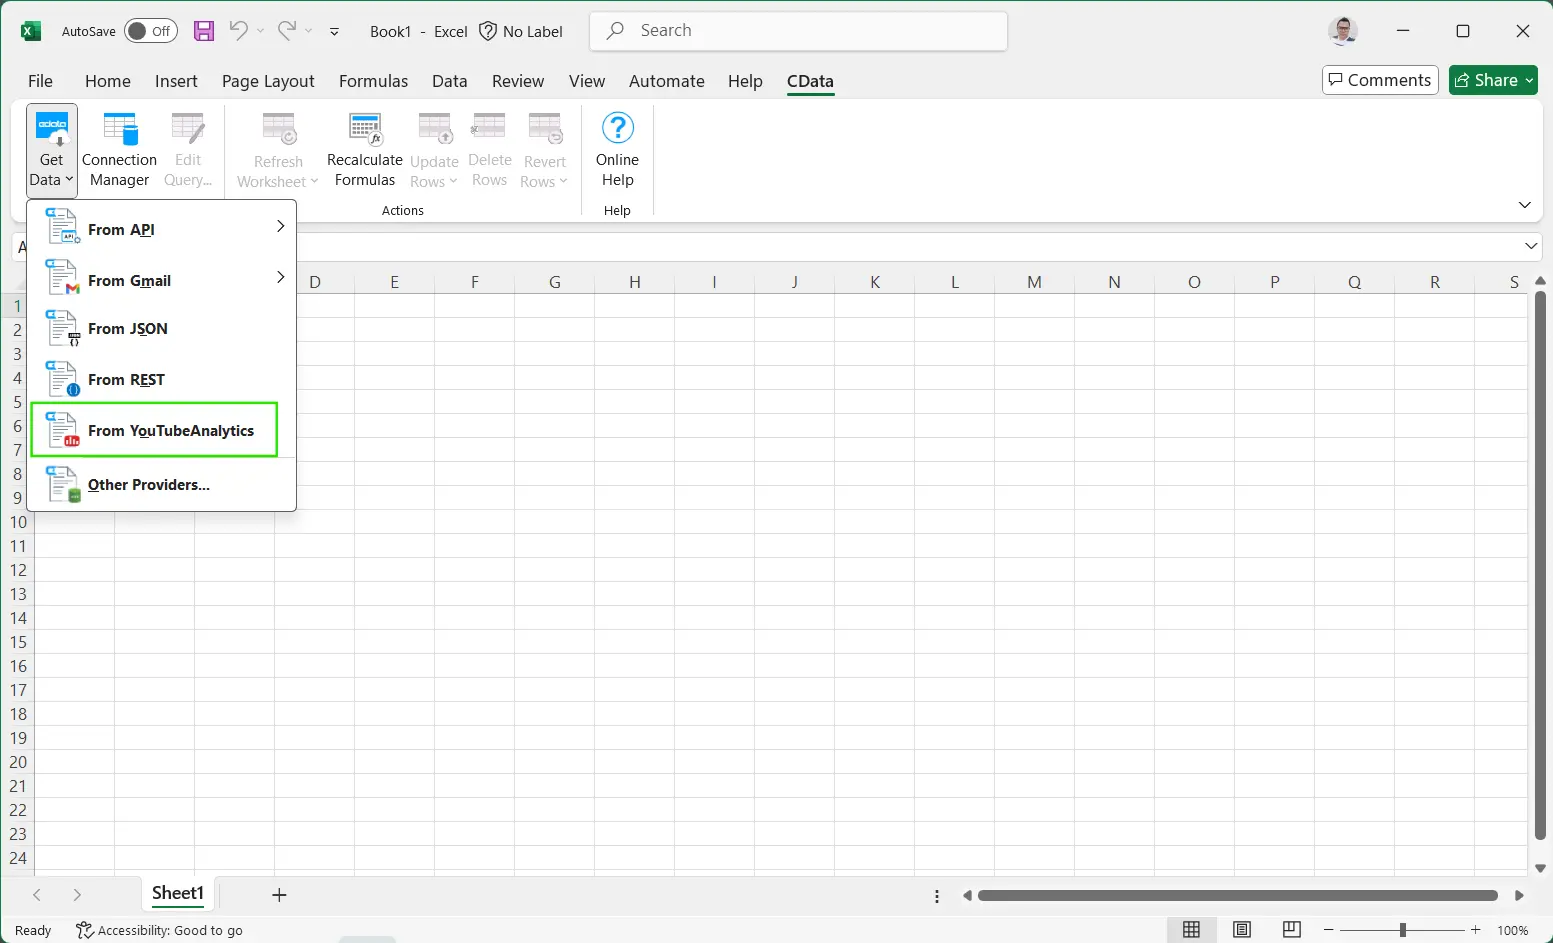This screenshot has width=1553, height=943.
Task: Select Page Layout view in status bar
Action: pyautogui.click(x=1241, y=930)
